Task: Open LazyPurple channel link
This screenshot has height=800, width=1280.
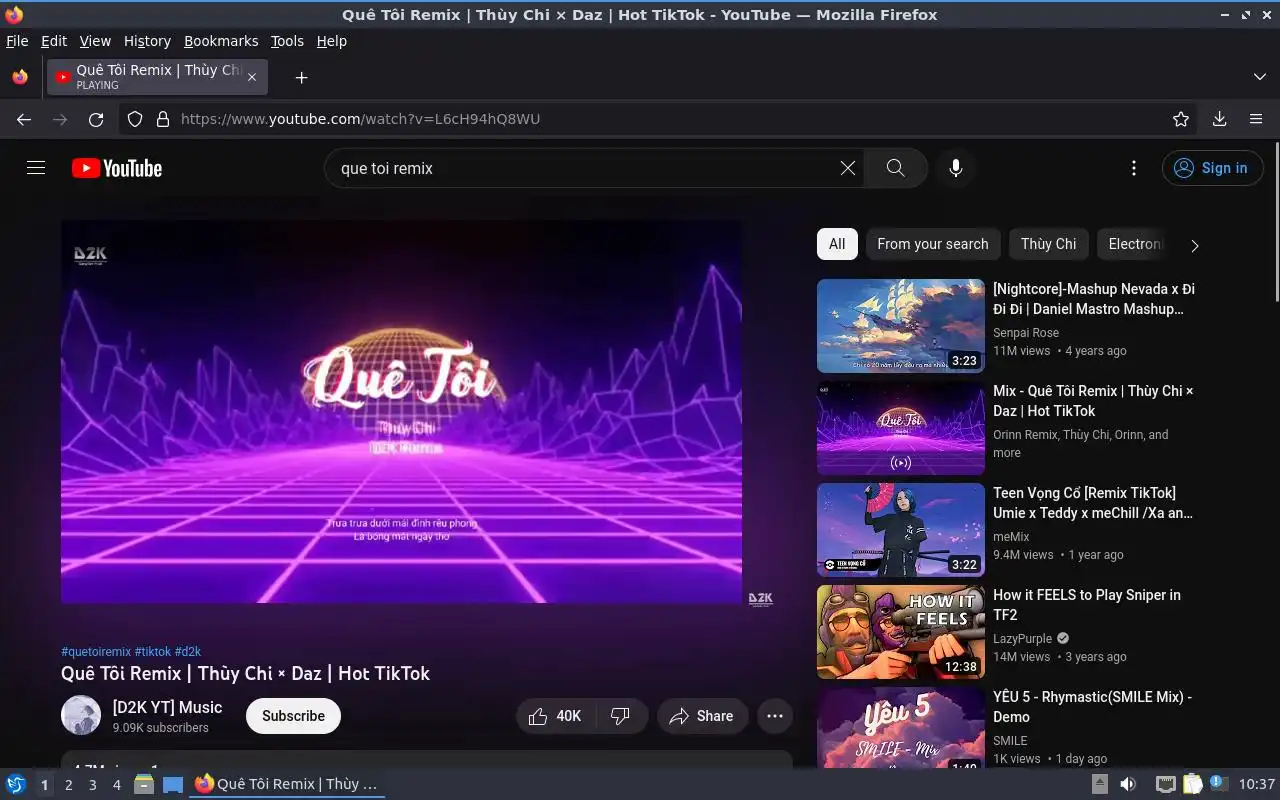Action: tap(1022, 639)
